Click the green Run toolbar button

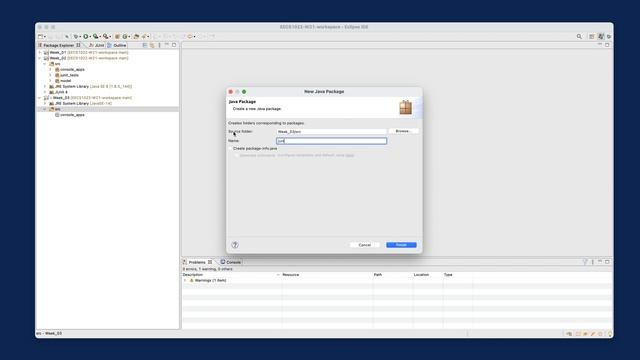(x=86, y=36)
